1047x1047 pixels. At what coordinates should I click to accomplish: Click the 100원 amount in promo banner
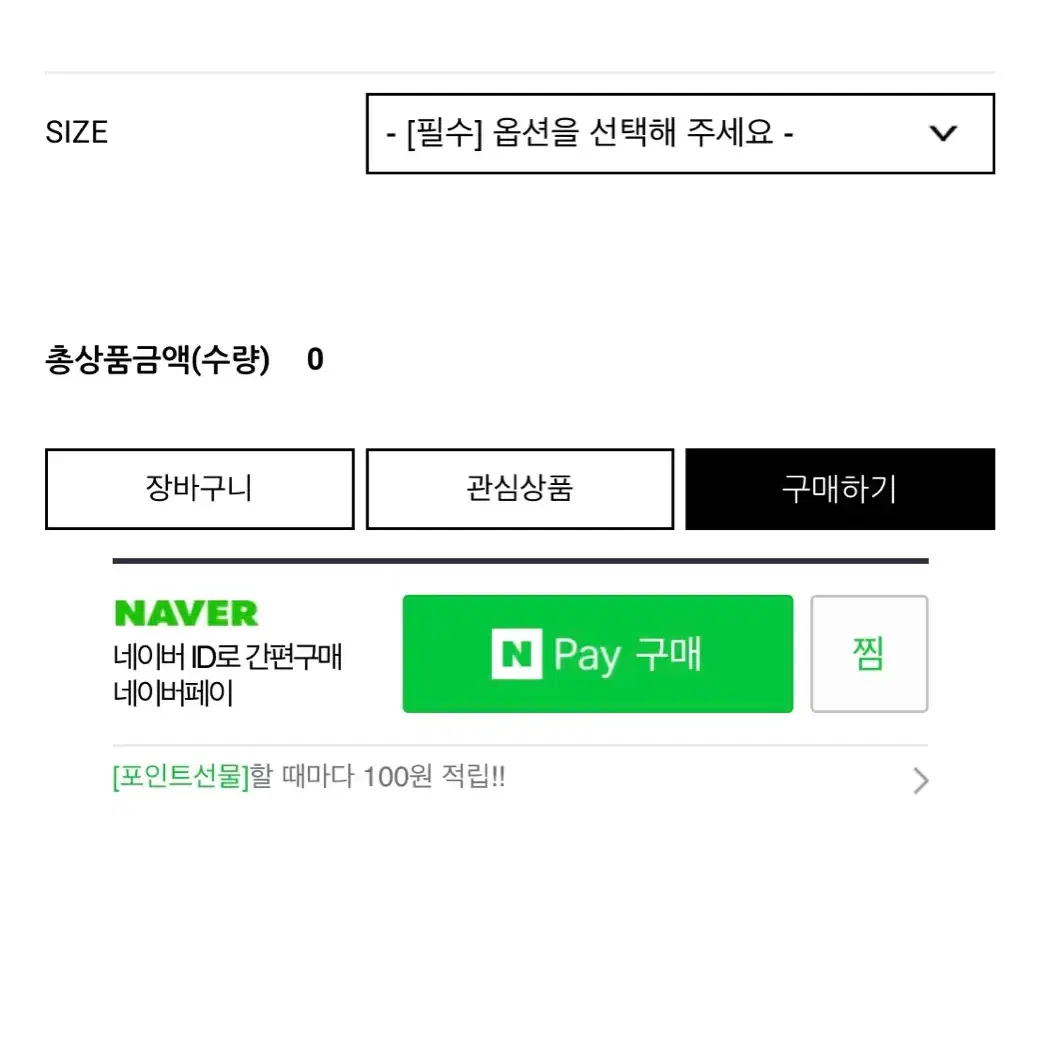click(x=398, y=777)
